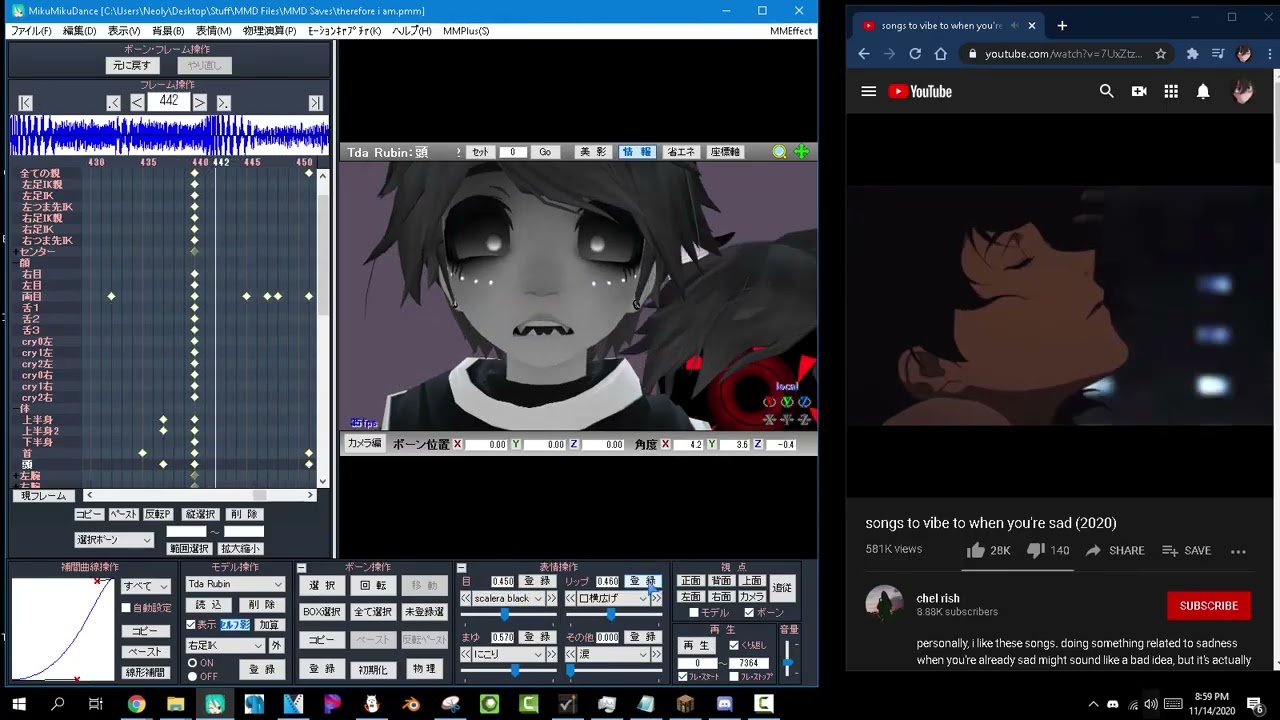Open 編集(D) menu
1280x720 pixels.
80,31
